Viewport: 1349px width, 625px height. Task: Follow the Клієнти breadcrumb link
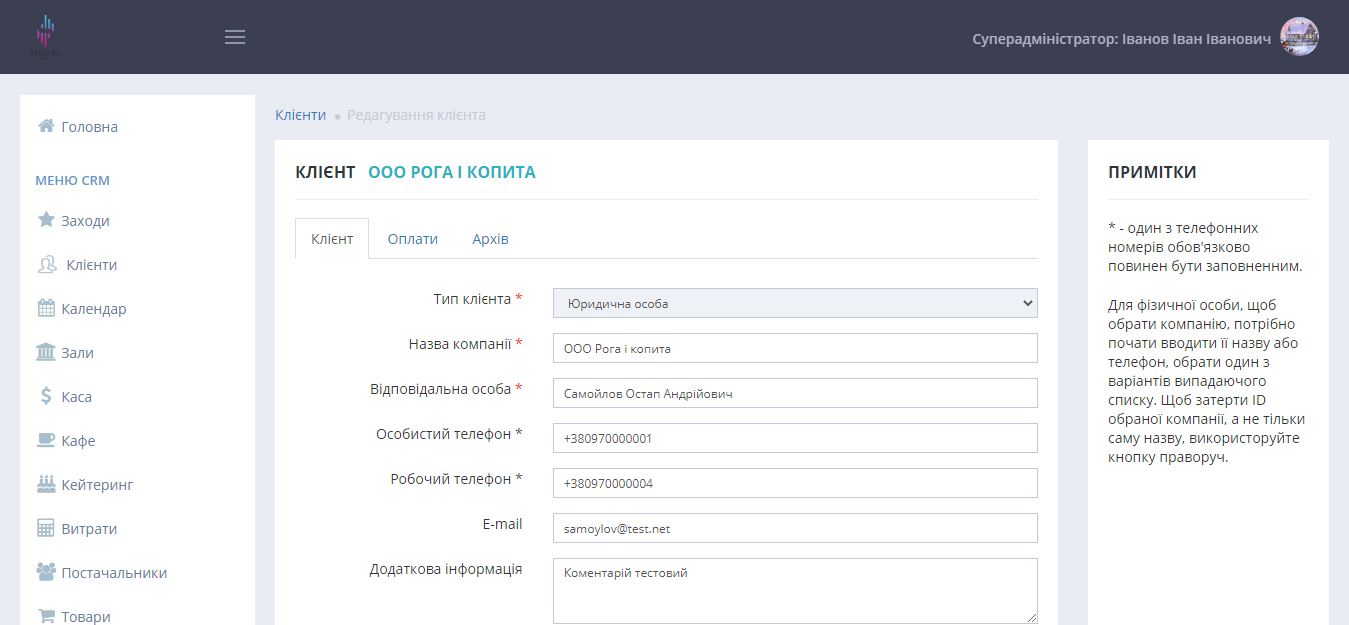[x=300, y=115]
